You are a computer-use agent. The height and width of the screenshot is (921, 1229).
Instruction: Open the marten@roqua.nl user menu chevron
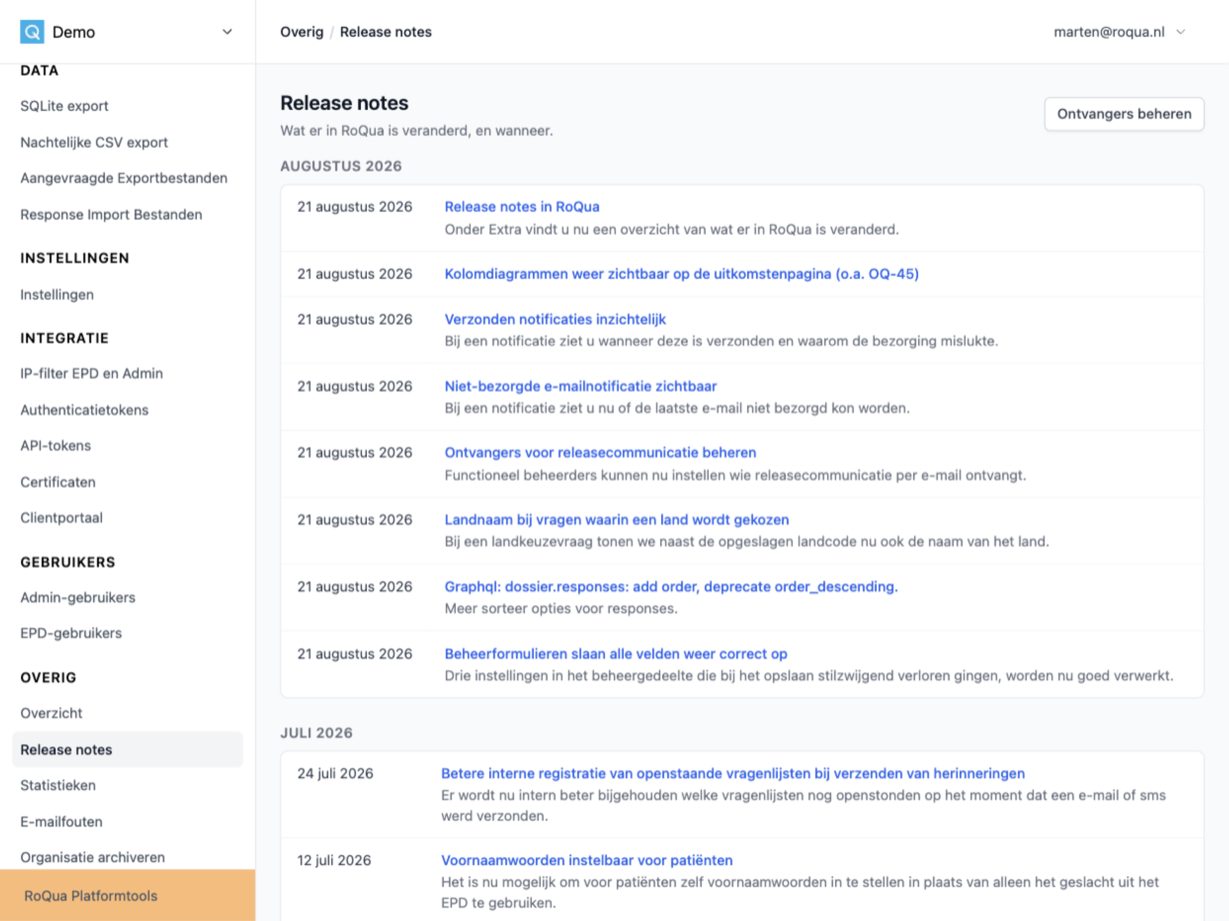[x=1181, y=32]
